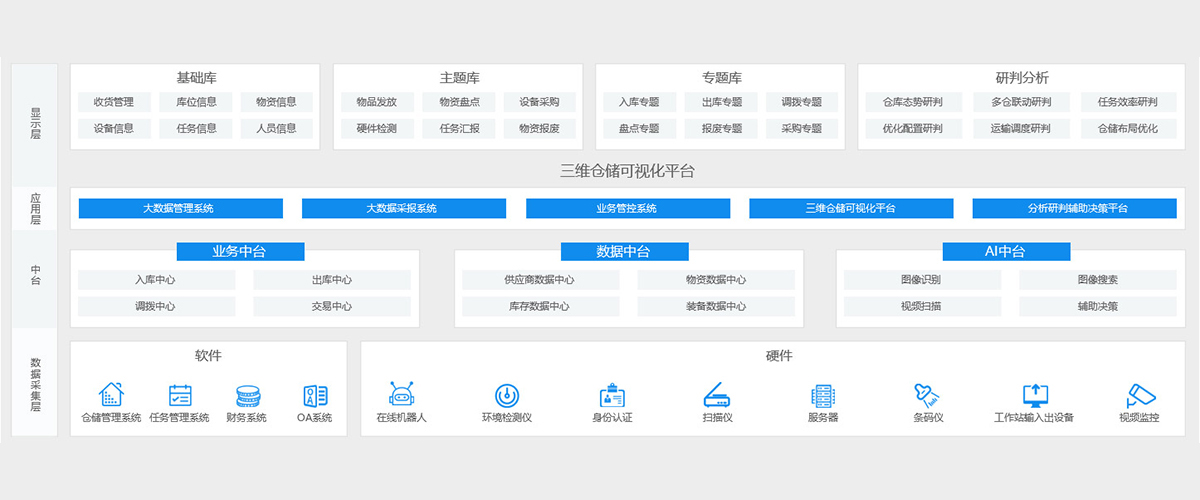Click the 入库专题 tag
Image resolution: width=1200 pixels, height=500 pixels.
pos(639,102)
